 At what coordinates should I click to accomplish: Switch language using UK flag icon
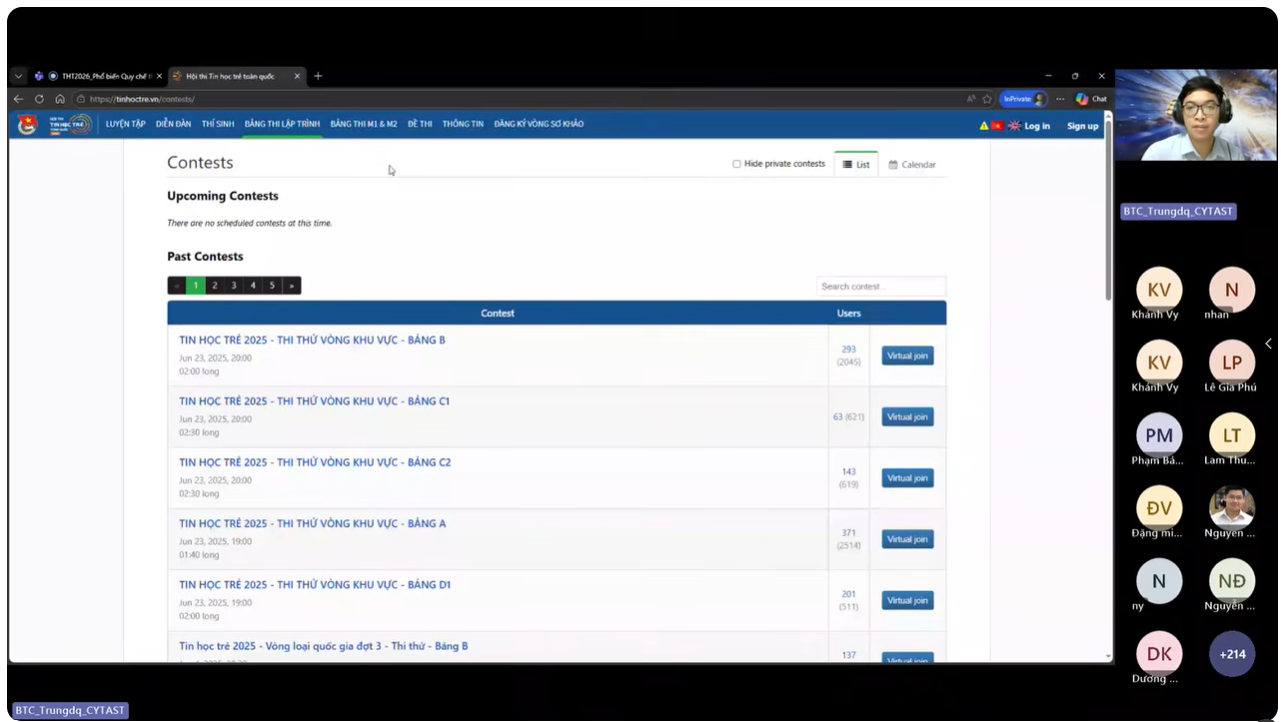(1014, 126)
